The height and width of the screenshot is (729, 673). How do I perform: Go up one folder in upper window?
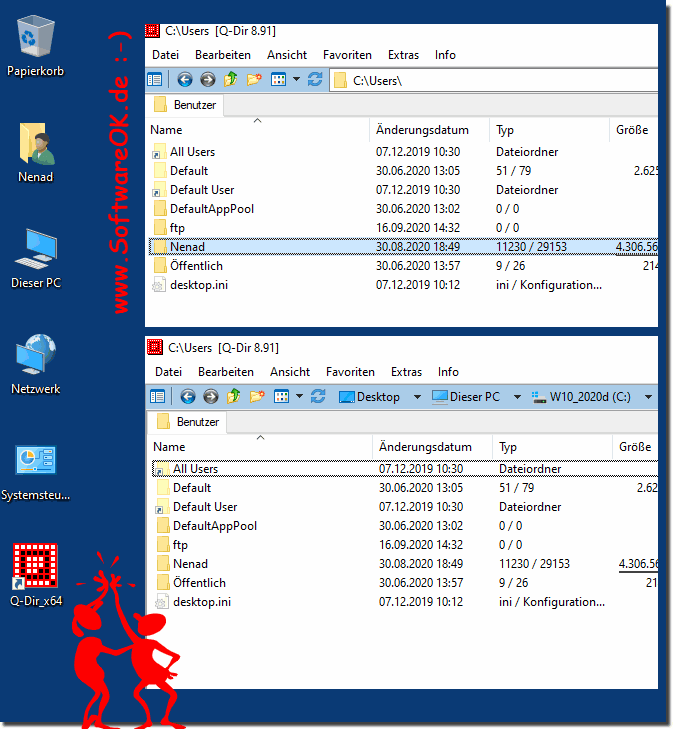coord(231,80)
